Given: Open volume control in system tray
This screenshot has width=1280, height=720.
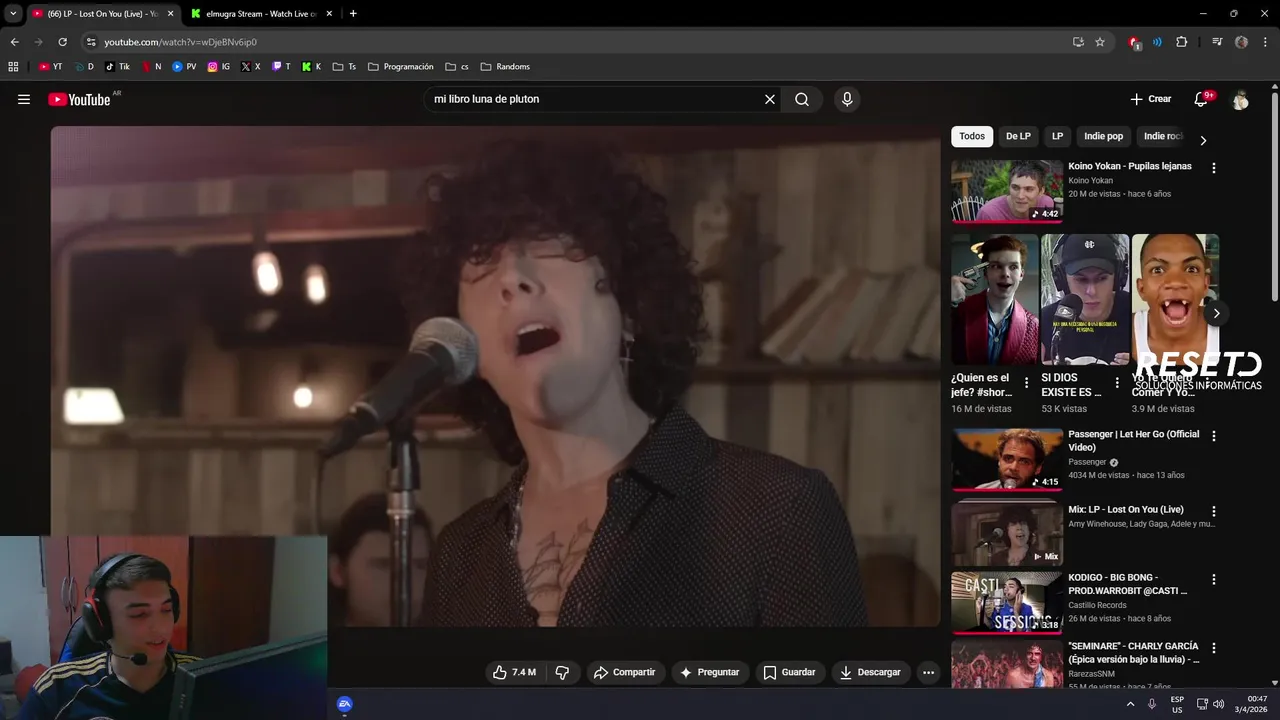Looking at the screenshot, I should [x=1219, y=704].
